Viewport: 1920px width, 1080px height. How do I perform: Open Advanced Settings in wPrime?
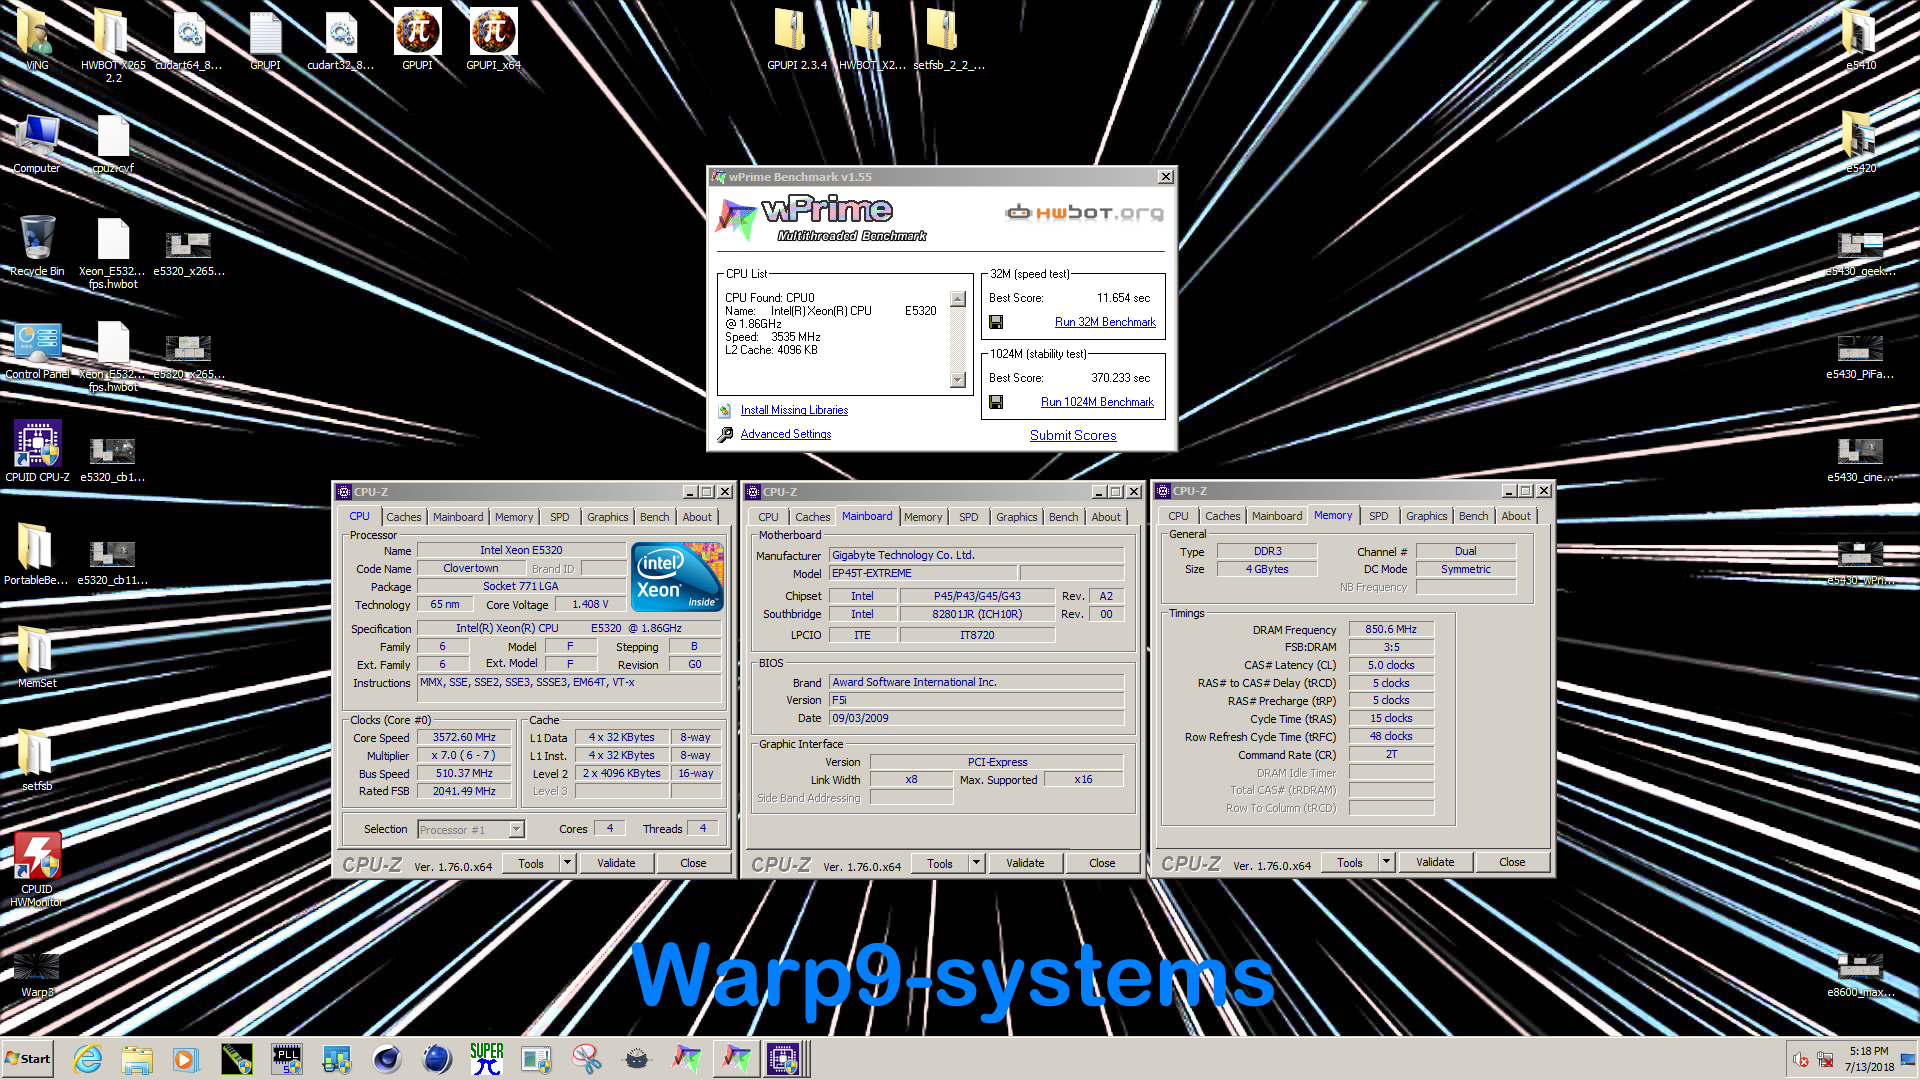(786, 434)
